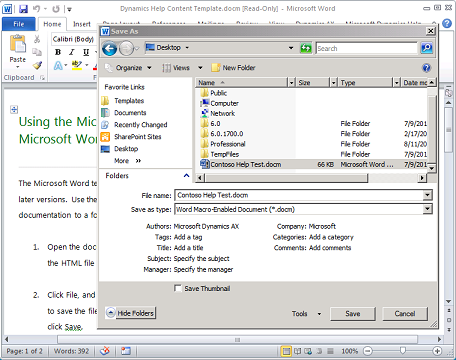The width and height of the screenshot is (456, 360).
Task: Expand the Organize menu
Action: [x=128, y=68]
